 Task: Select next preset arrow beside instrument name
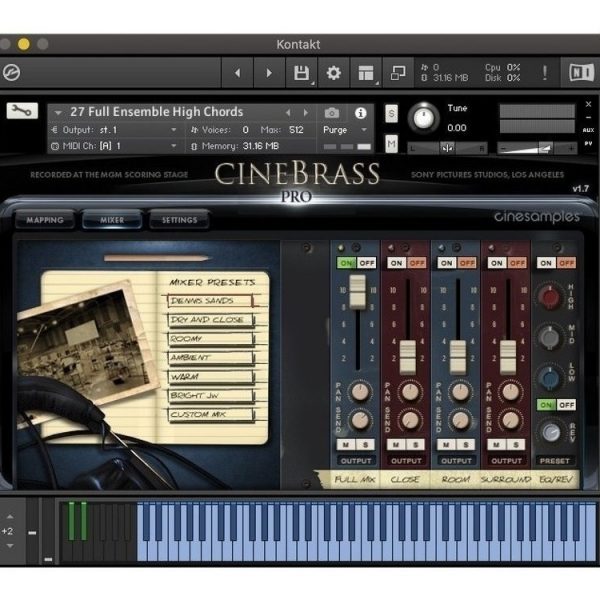pyautogui.click(x=305, y=112)
